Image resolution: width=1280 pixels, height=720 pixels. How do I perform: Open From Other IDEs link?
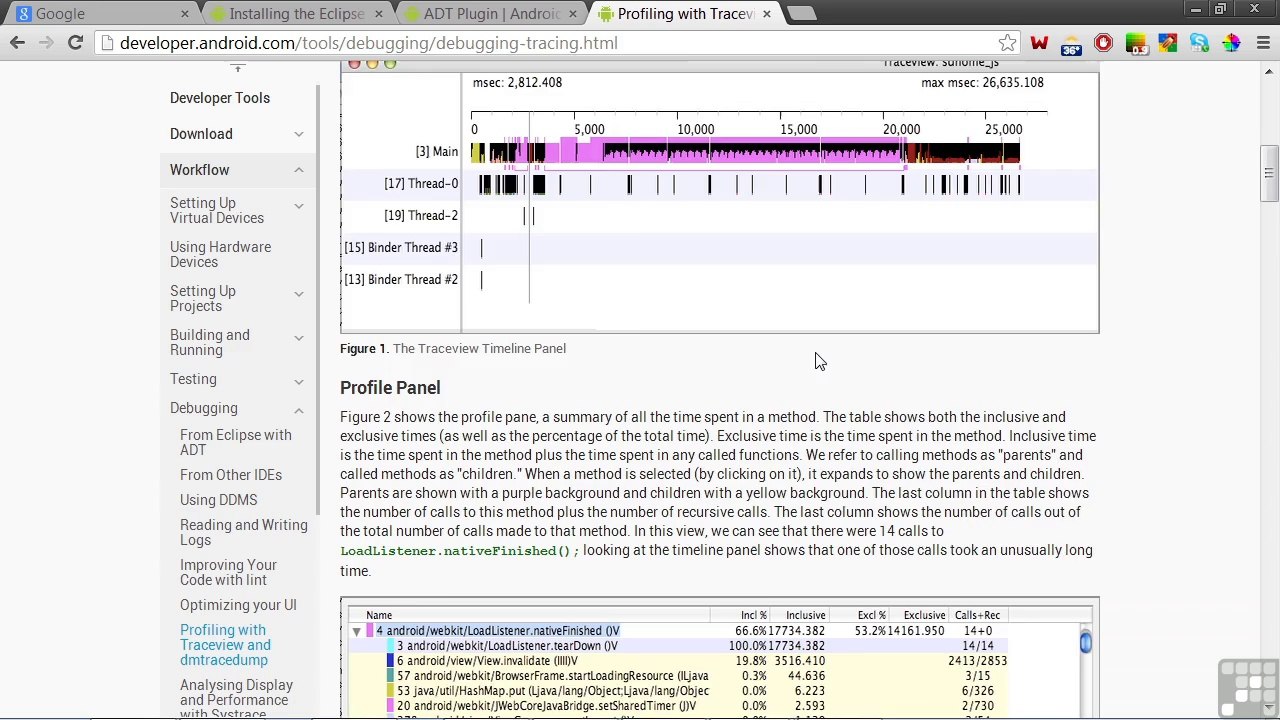pyautogui.click(x=231, y=475)
